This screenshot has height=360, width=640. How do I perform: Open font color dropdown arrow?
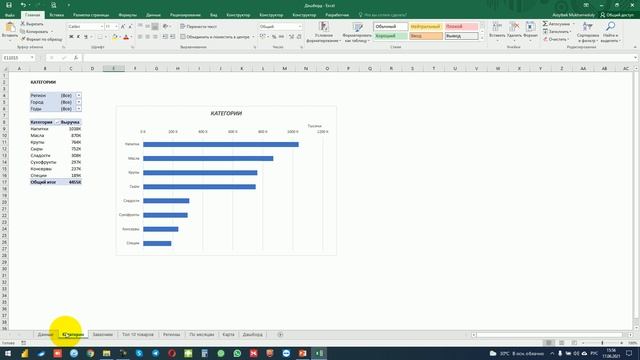pyautogui.click(x=131, y=37)
